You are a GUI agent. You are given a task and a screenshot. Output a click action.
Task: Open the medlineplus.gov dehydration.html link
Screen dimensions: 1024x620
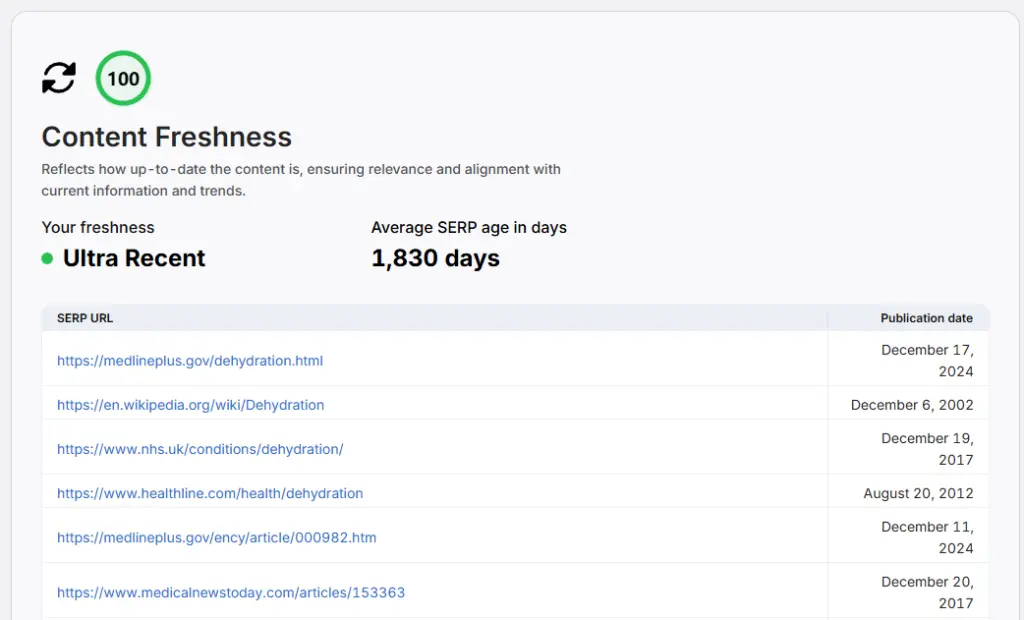click(190, 361)
